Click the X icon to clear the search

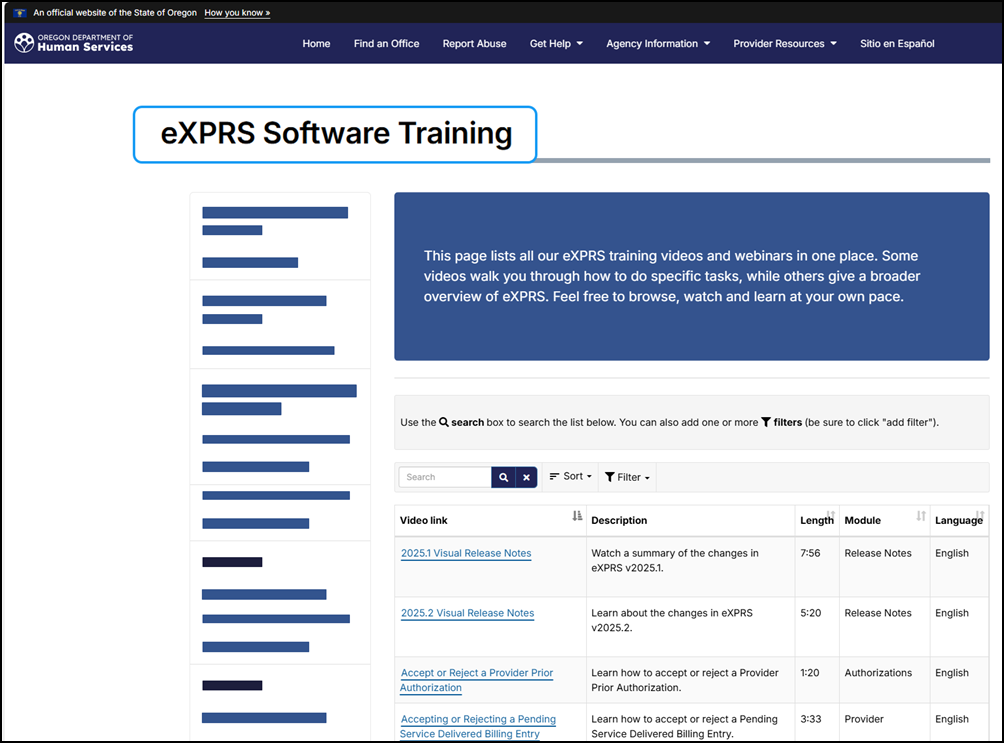click(527, 477)
